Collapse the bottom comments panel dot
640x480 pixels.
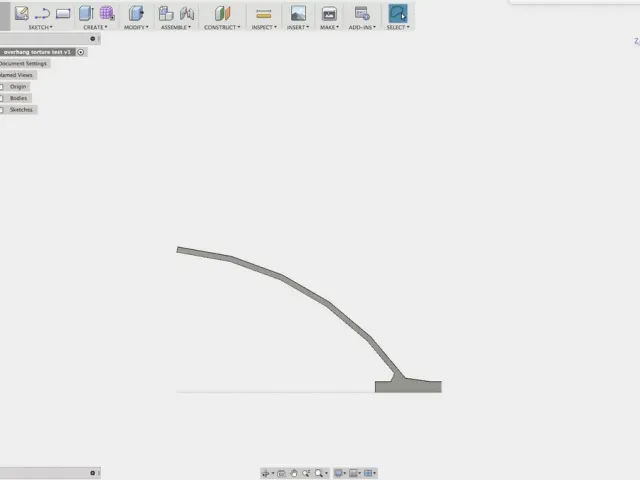coord(93,473)
